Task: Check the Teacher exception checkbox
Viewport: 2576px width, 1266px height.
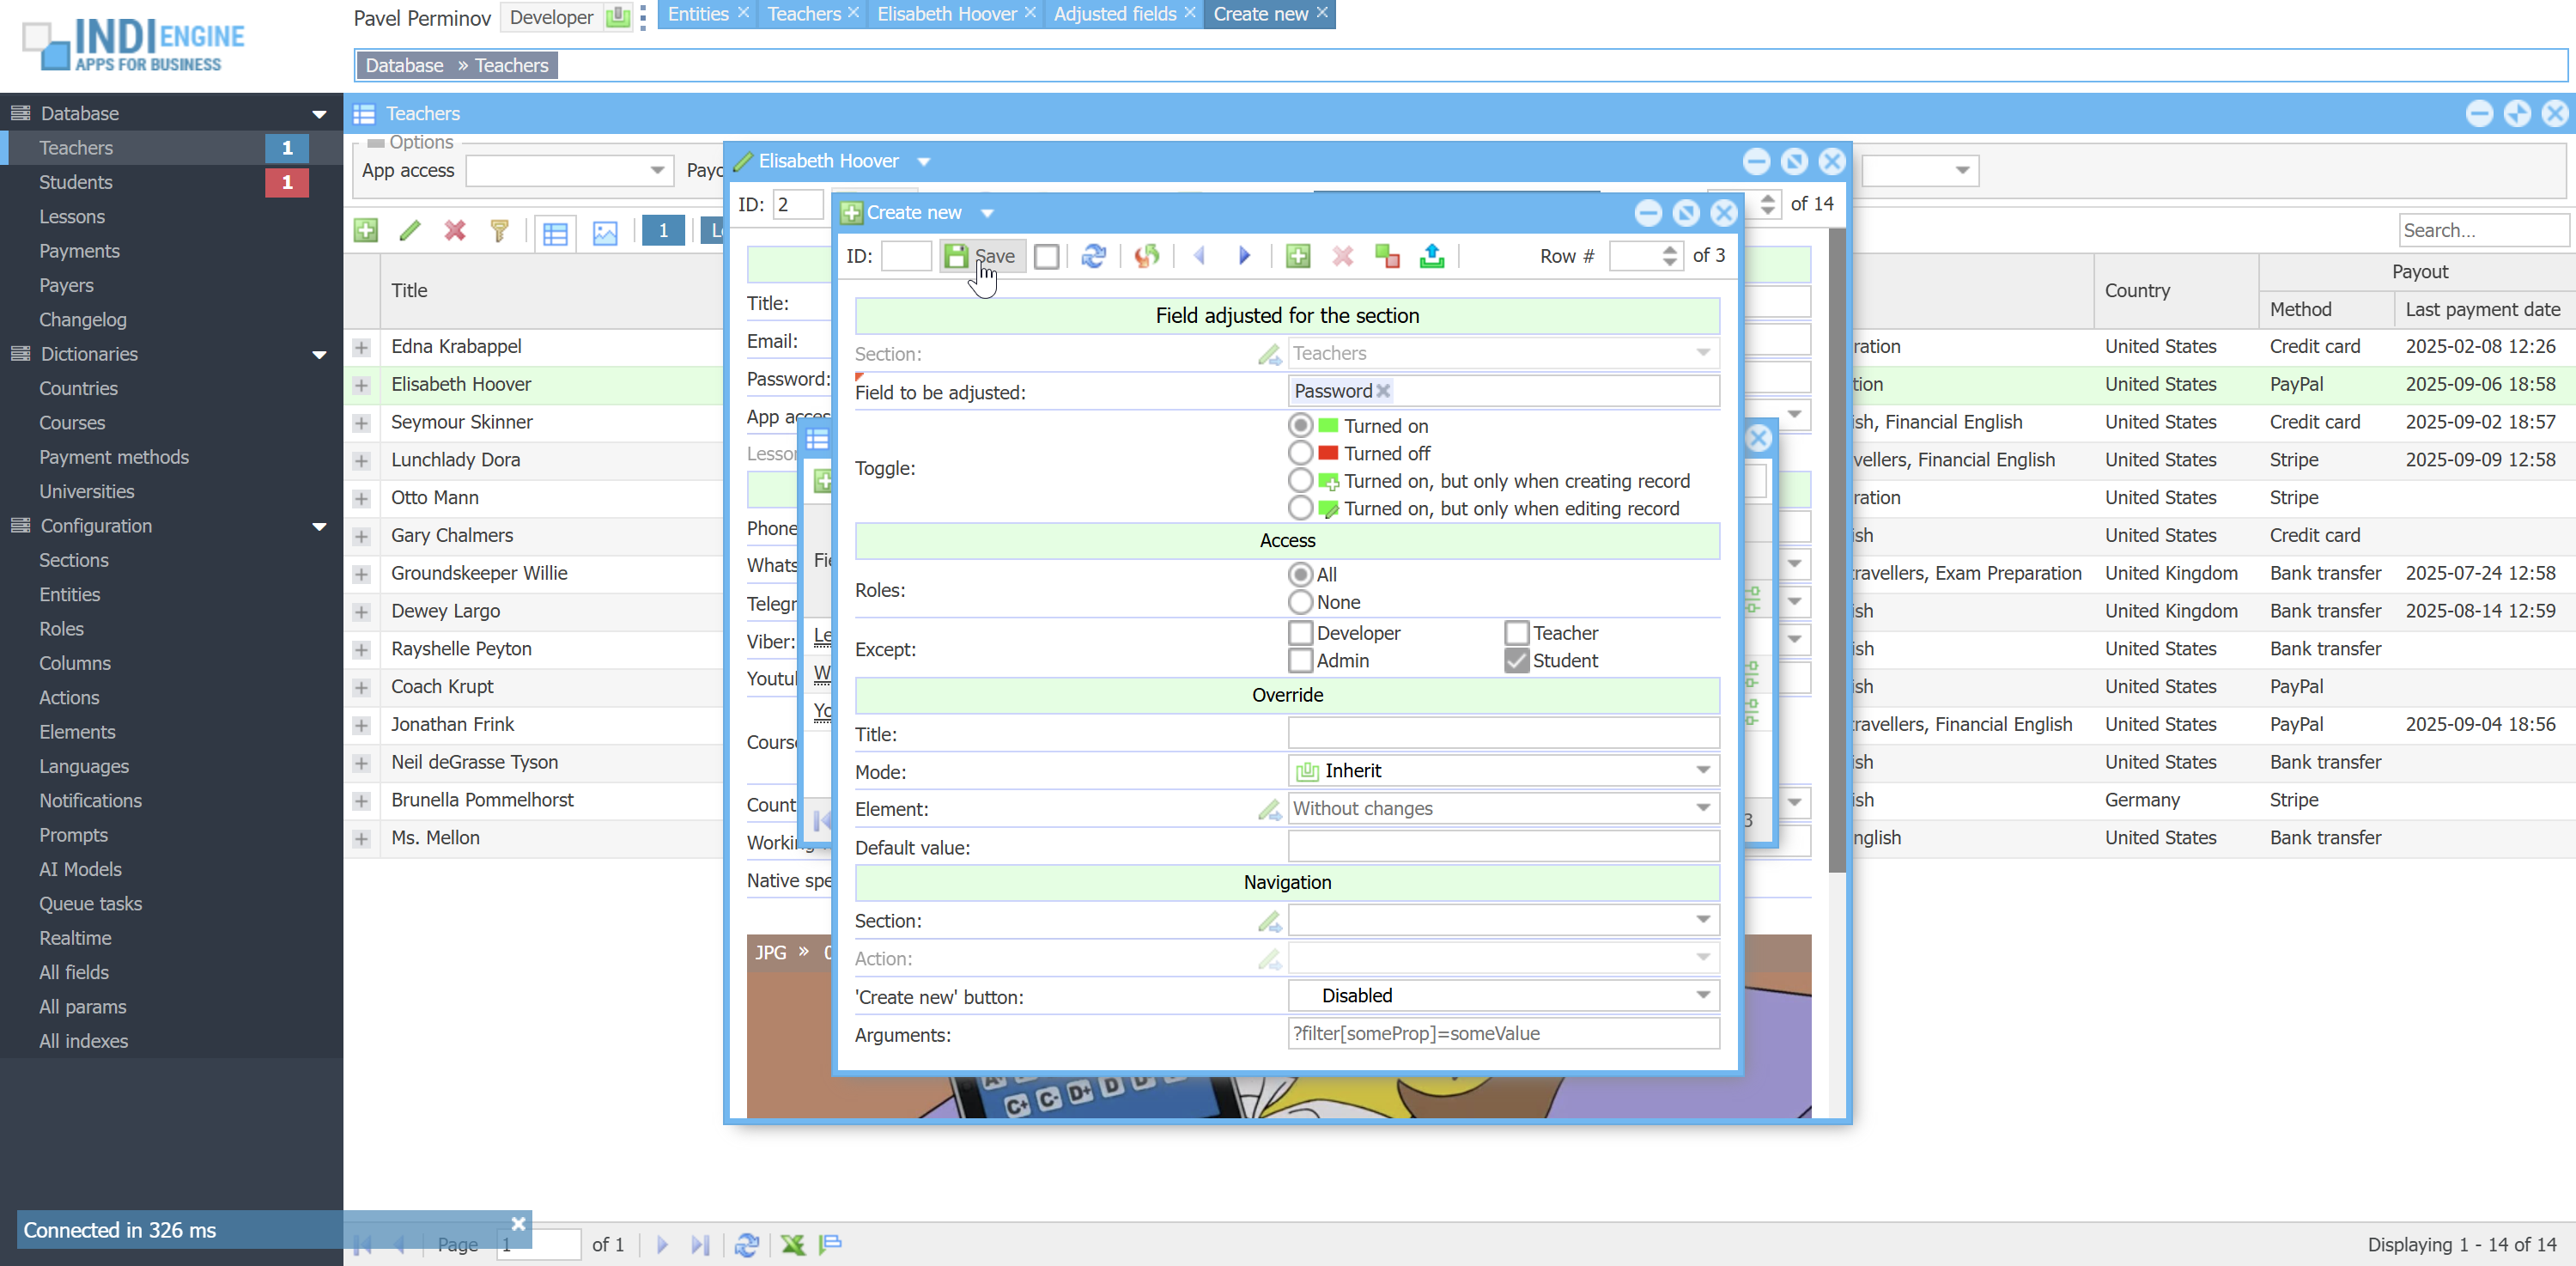Action: point(1516,633)
